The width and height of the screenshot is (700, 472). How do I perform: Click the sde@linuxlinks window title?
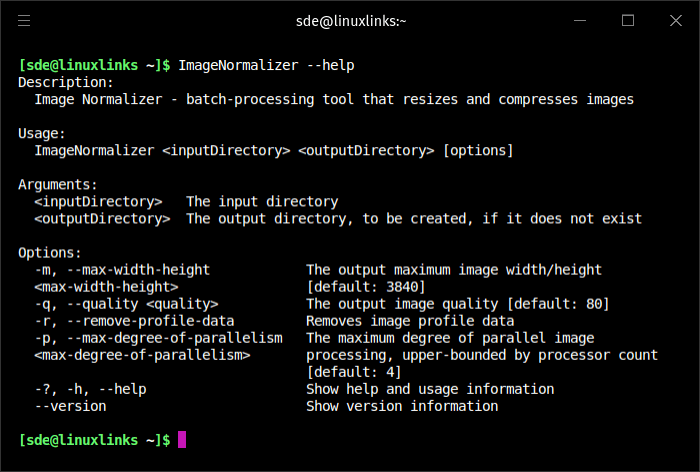[349, 20]
